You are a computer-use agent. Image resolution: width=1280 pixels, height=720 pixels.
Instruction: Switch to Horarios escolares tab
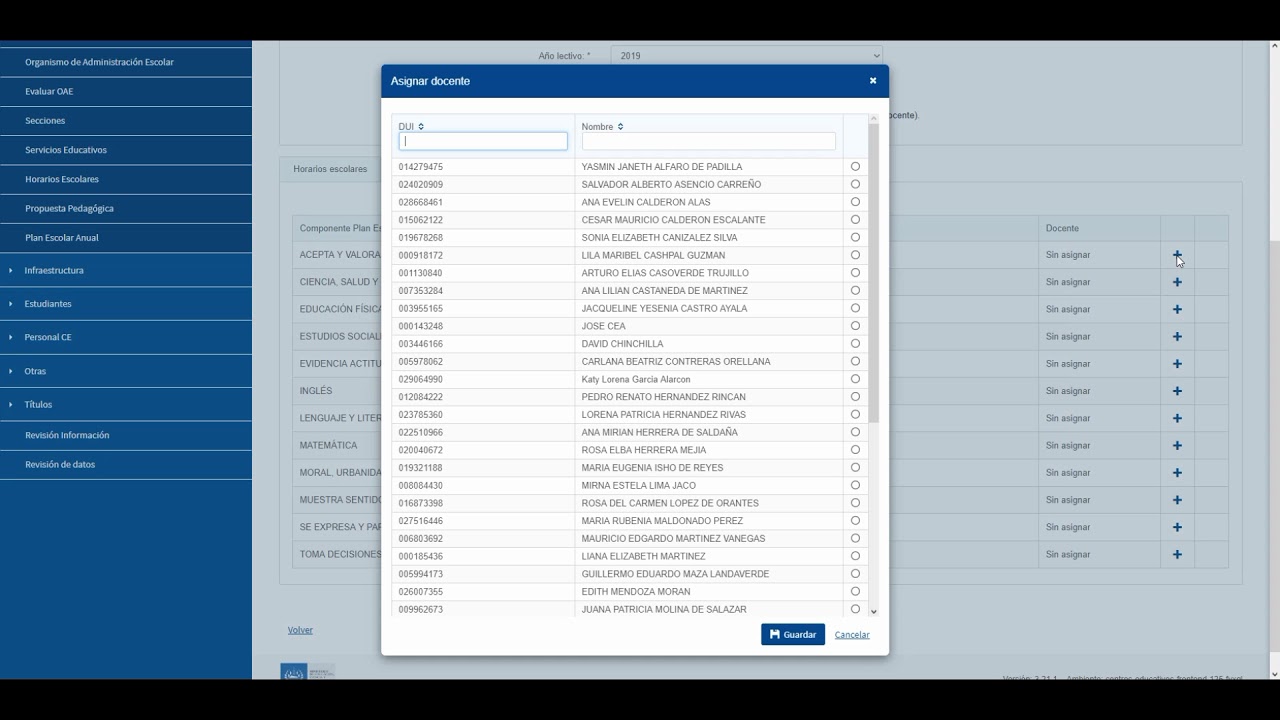click(x=330, y=169)
